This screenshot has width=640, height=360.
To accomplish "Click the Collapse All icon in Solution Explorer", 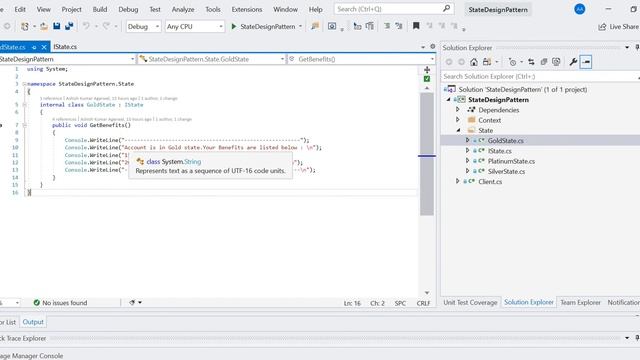I will click(x=544, y=62).
